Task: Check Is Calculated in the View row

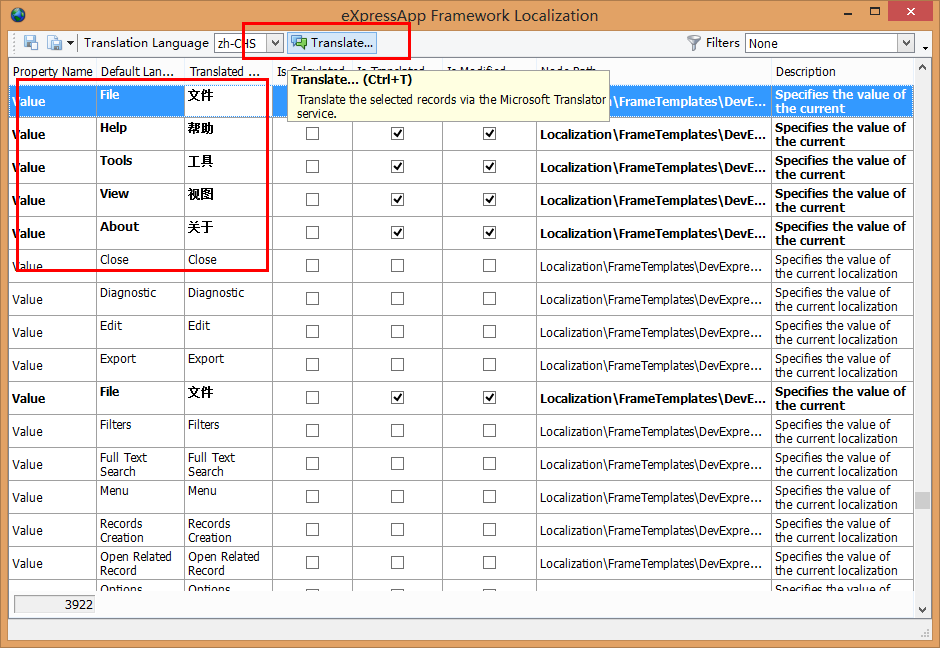Action: 312,200
